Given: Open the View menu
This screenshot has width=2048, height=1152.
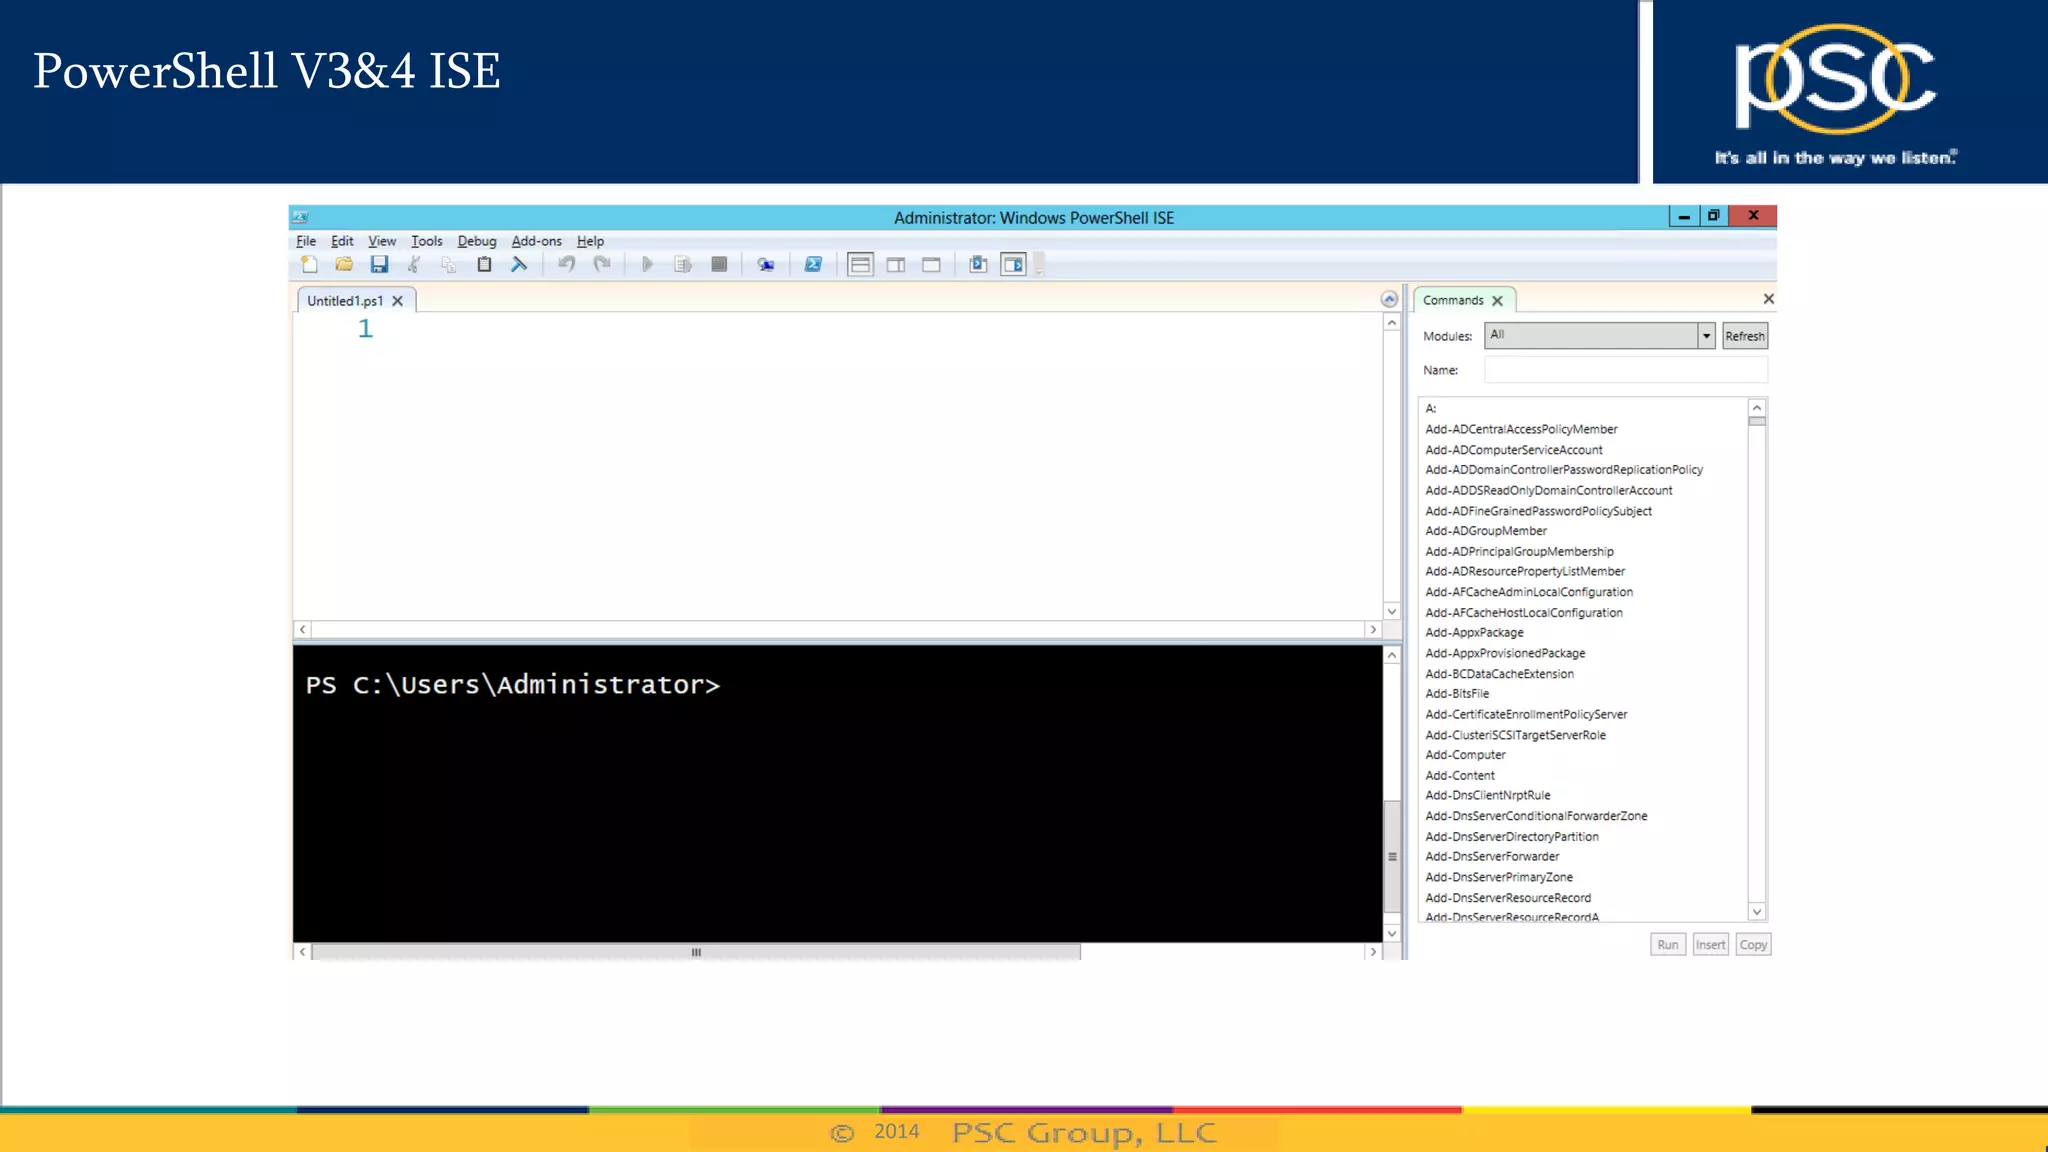Looking at the screenshot, I should tap(382, 241).
